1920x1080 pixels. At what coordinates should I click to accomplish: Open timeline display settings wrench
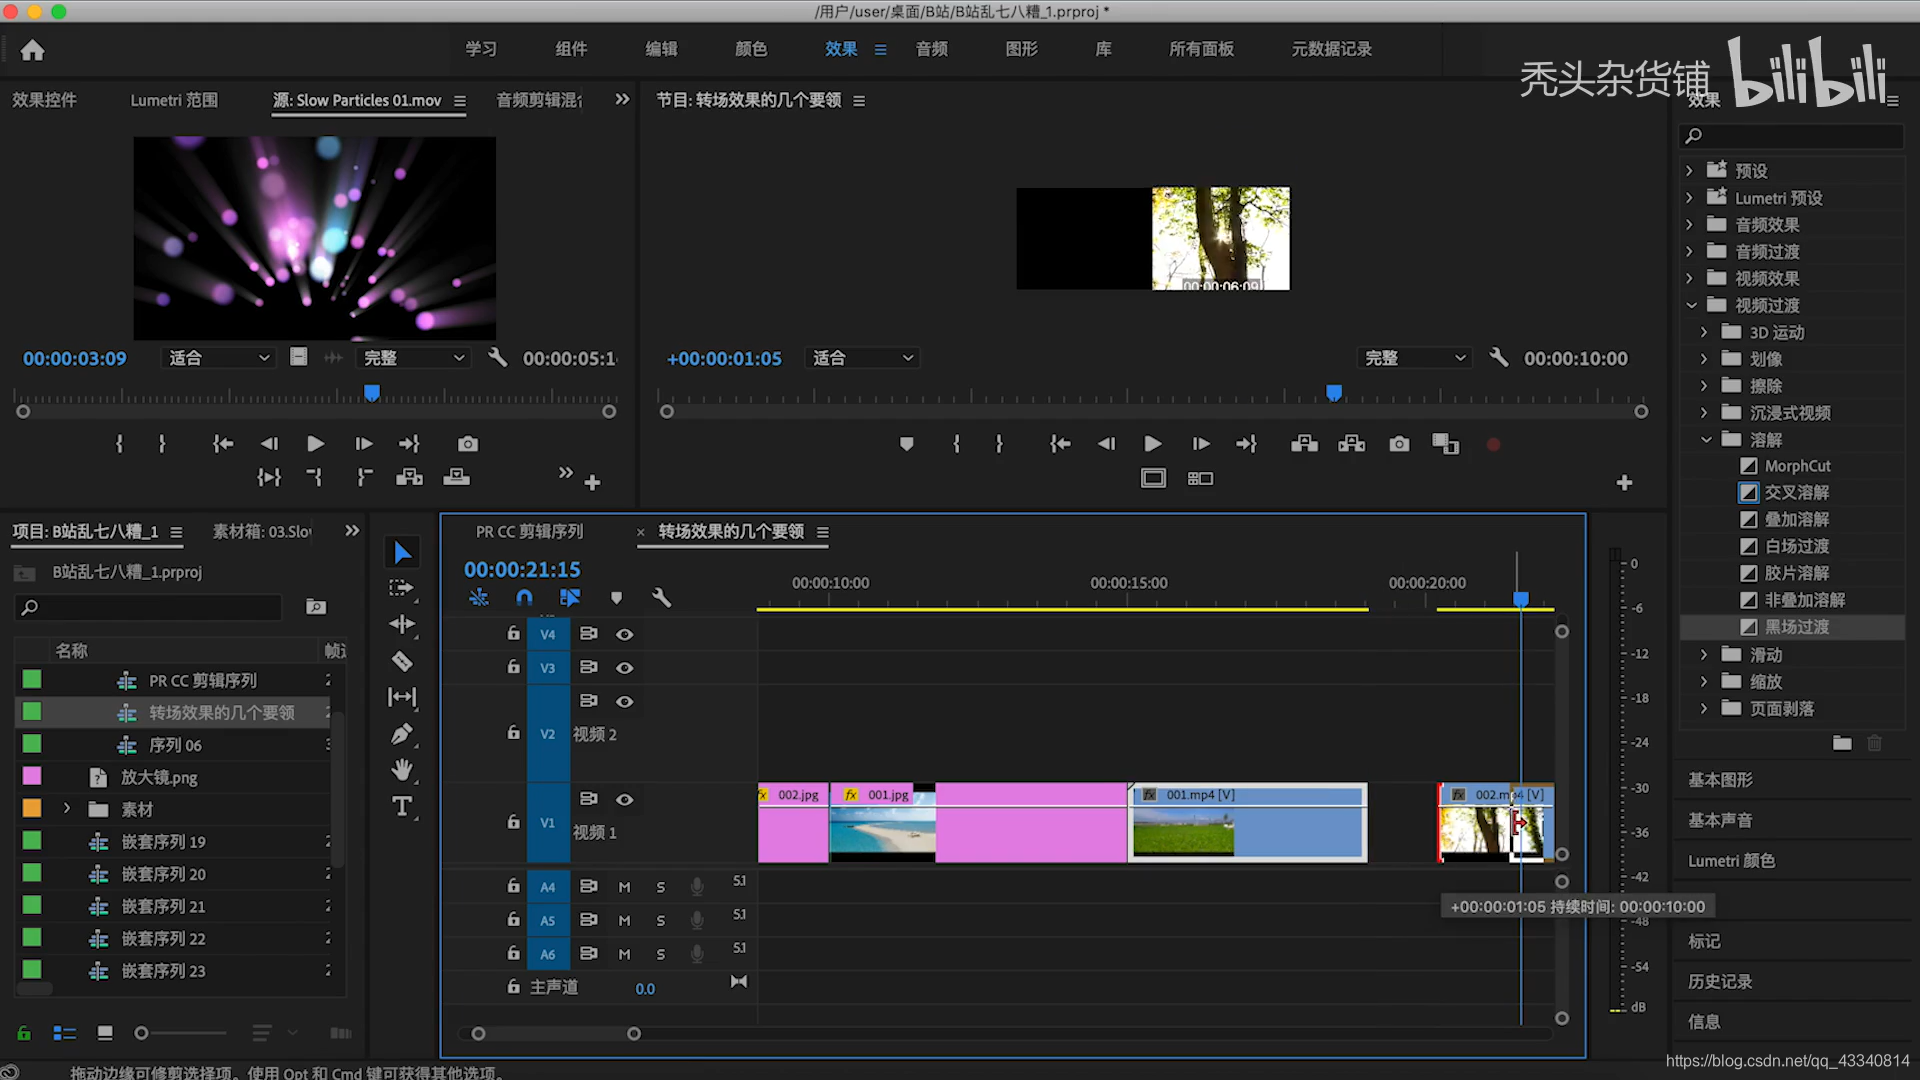pyautogui.click(x=661, y=598)
